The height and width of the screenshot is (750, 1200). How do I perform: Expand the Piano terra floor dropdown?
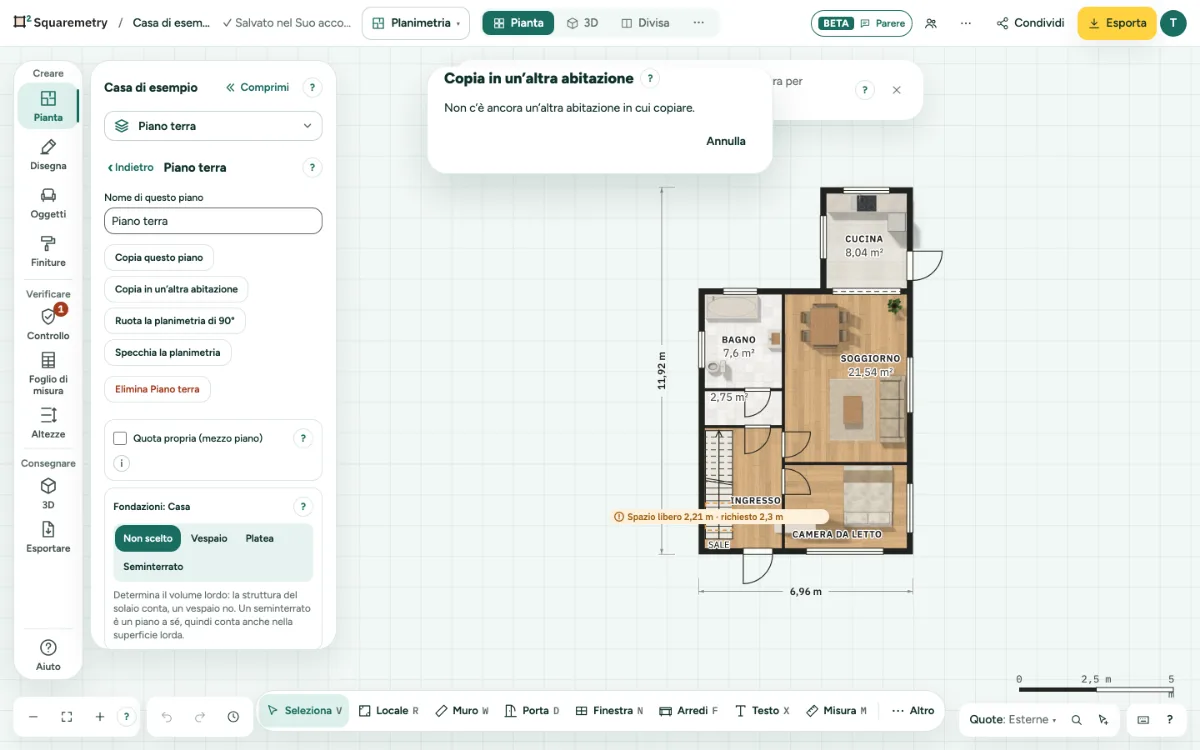click(x=213, y=126)
